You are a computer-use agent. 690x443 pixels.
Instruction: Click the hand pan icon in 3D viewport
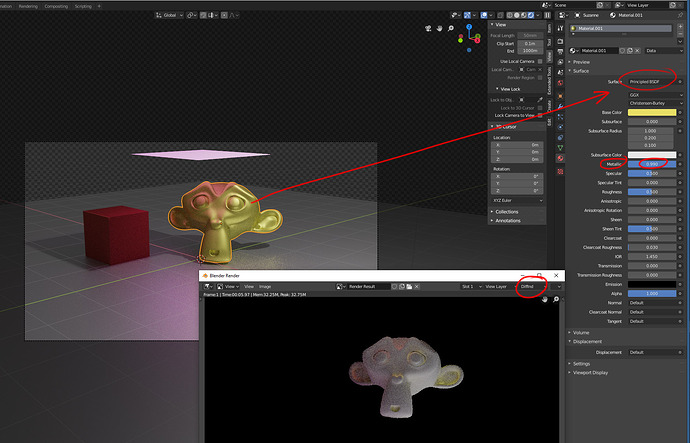click(439, 28)
